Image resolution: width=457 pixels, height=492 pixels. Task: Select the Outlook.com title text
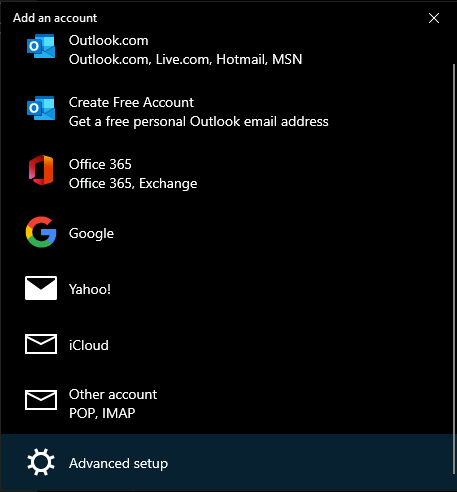pos(109,41)
